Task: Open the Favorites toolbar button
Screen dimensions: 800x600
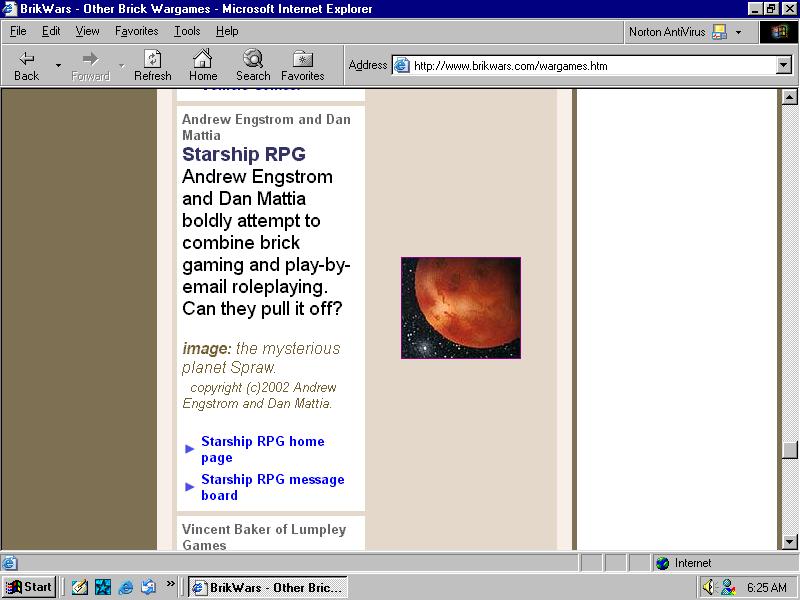Action: point(303,66)
